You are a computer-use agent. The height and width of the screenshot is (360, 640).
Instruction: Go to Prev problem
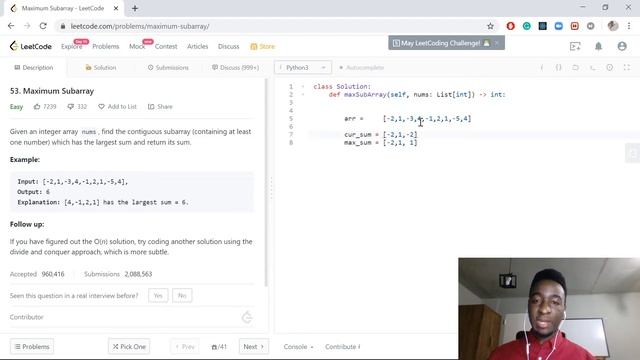[x=184, y=347]
